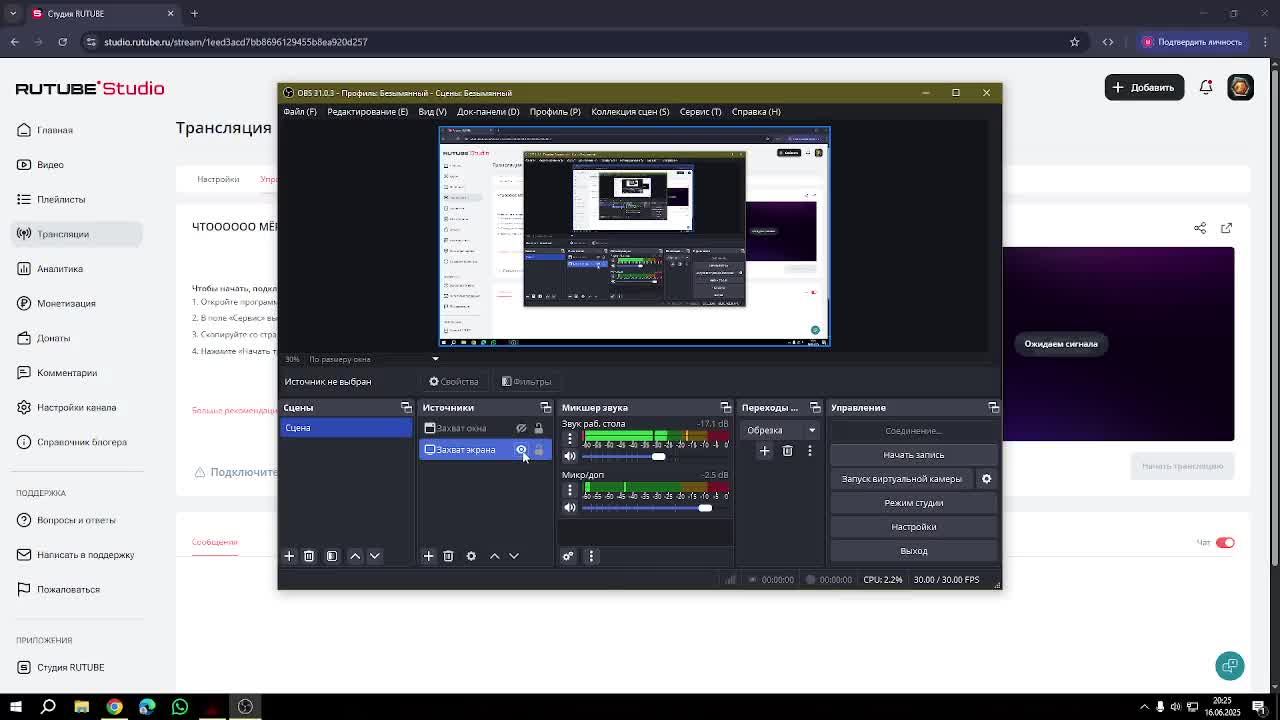Open OBS Настройки button
Image resolution: width=1280 pixels, height=720 pixels.
[x=913, y=527]
